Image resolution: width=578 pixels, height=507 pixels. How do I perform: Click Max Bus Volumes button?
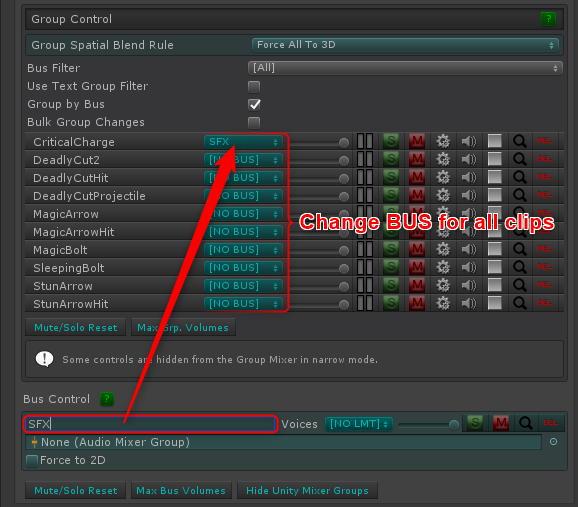181,490
